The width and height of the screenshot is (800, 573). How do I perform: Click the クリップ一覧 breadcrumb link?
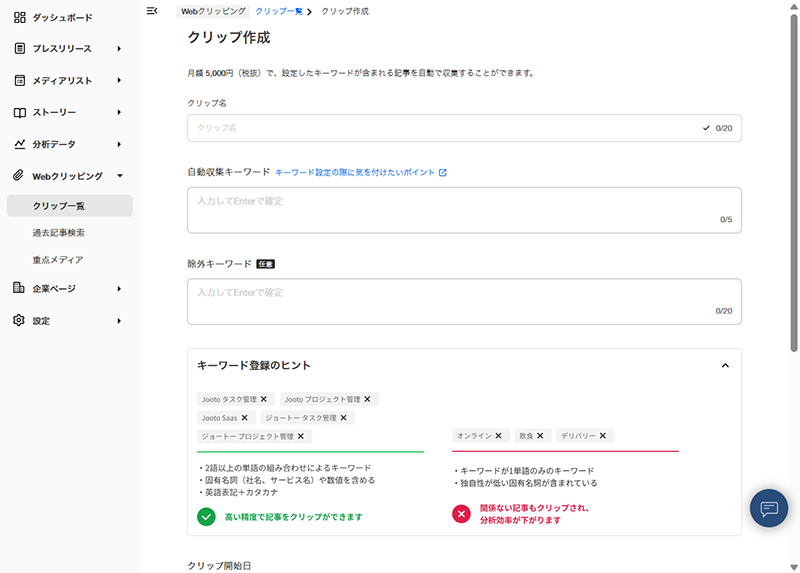279,11
